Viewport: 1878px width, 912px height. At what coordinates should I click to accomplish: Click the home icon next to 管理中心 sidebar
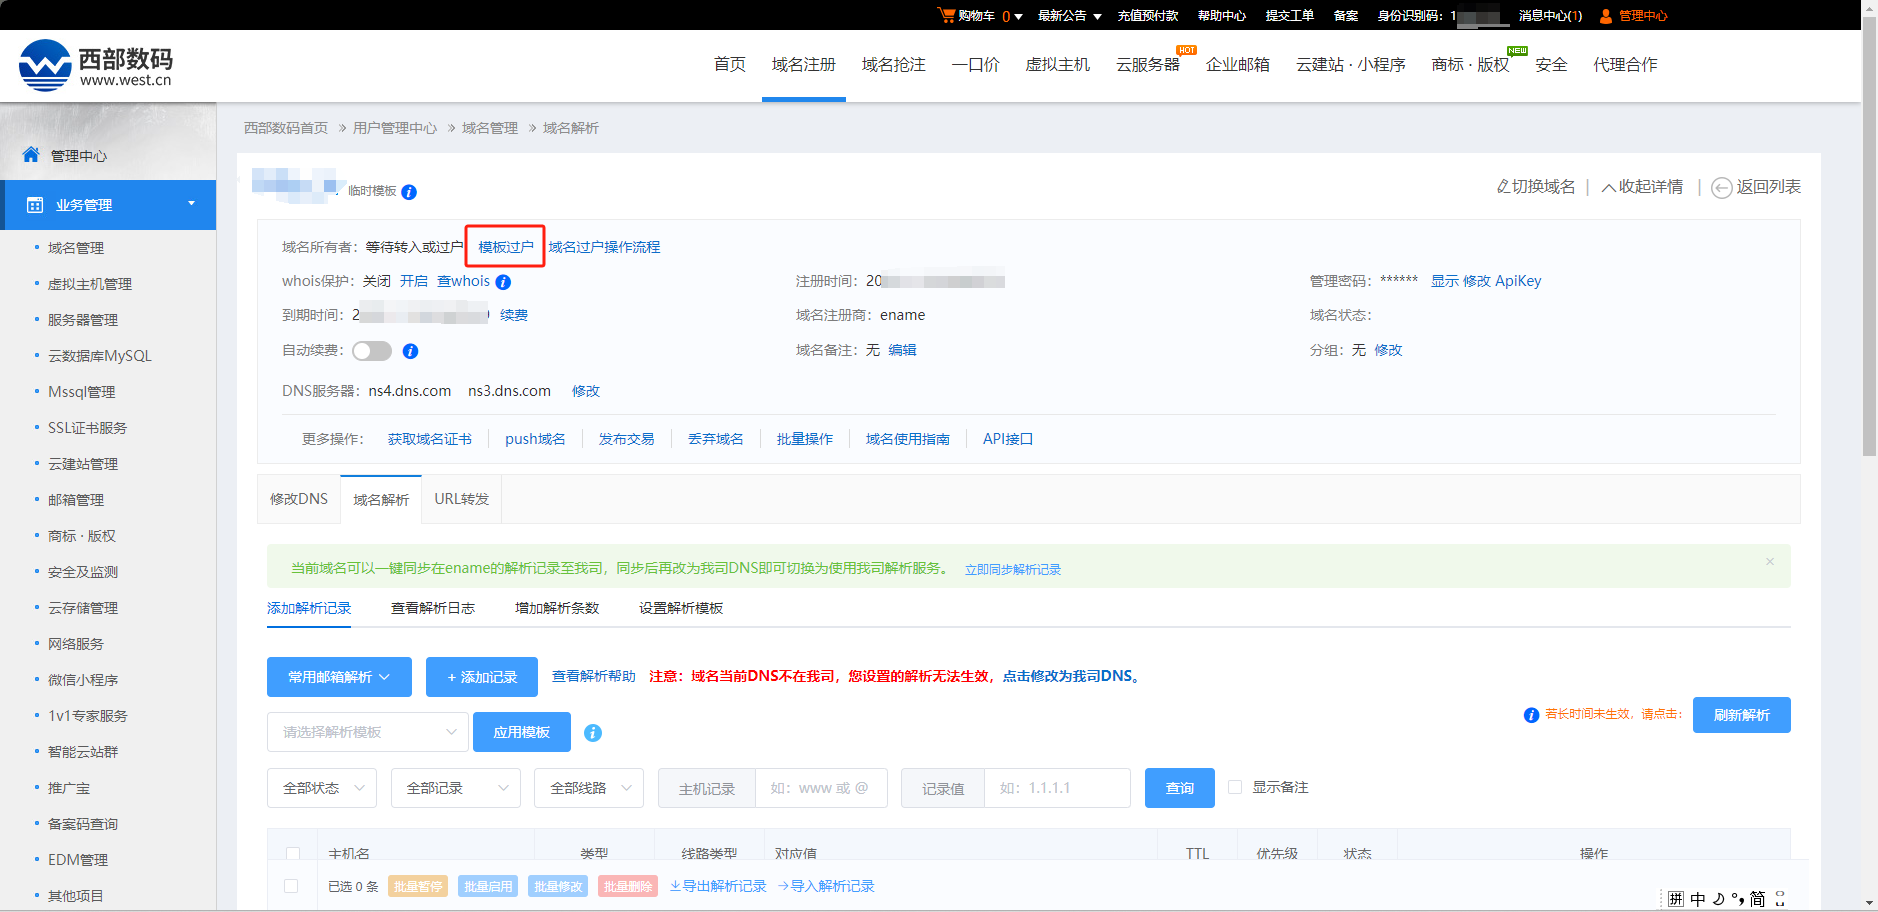click(31, 155)
